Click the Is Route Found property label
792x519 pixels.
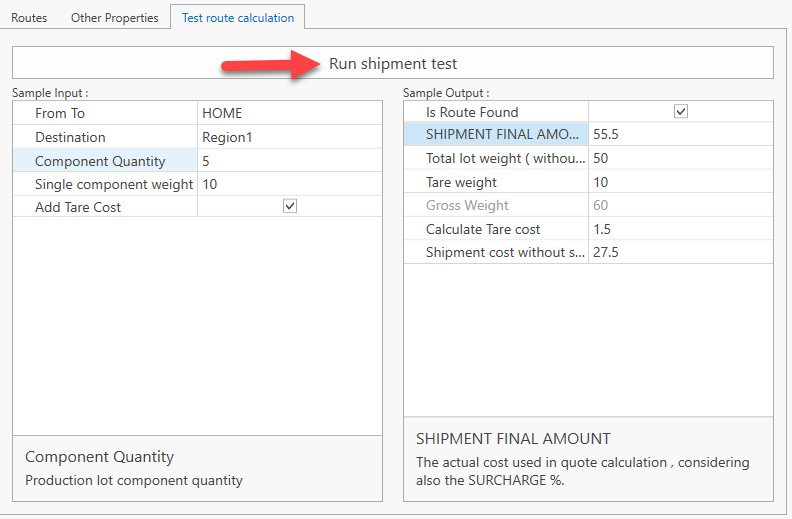472,112
